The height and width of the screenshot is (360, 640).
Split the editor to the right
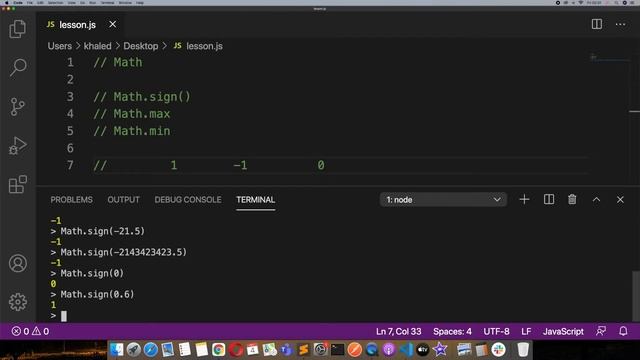597,24
